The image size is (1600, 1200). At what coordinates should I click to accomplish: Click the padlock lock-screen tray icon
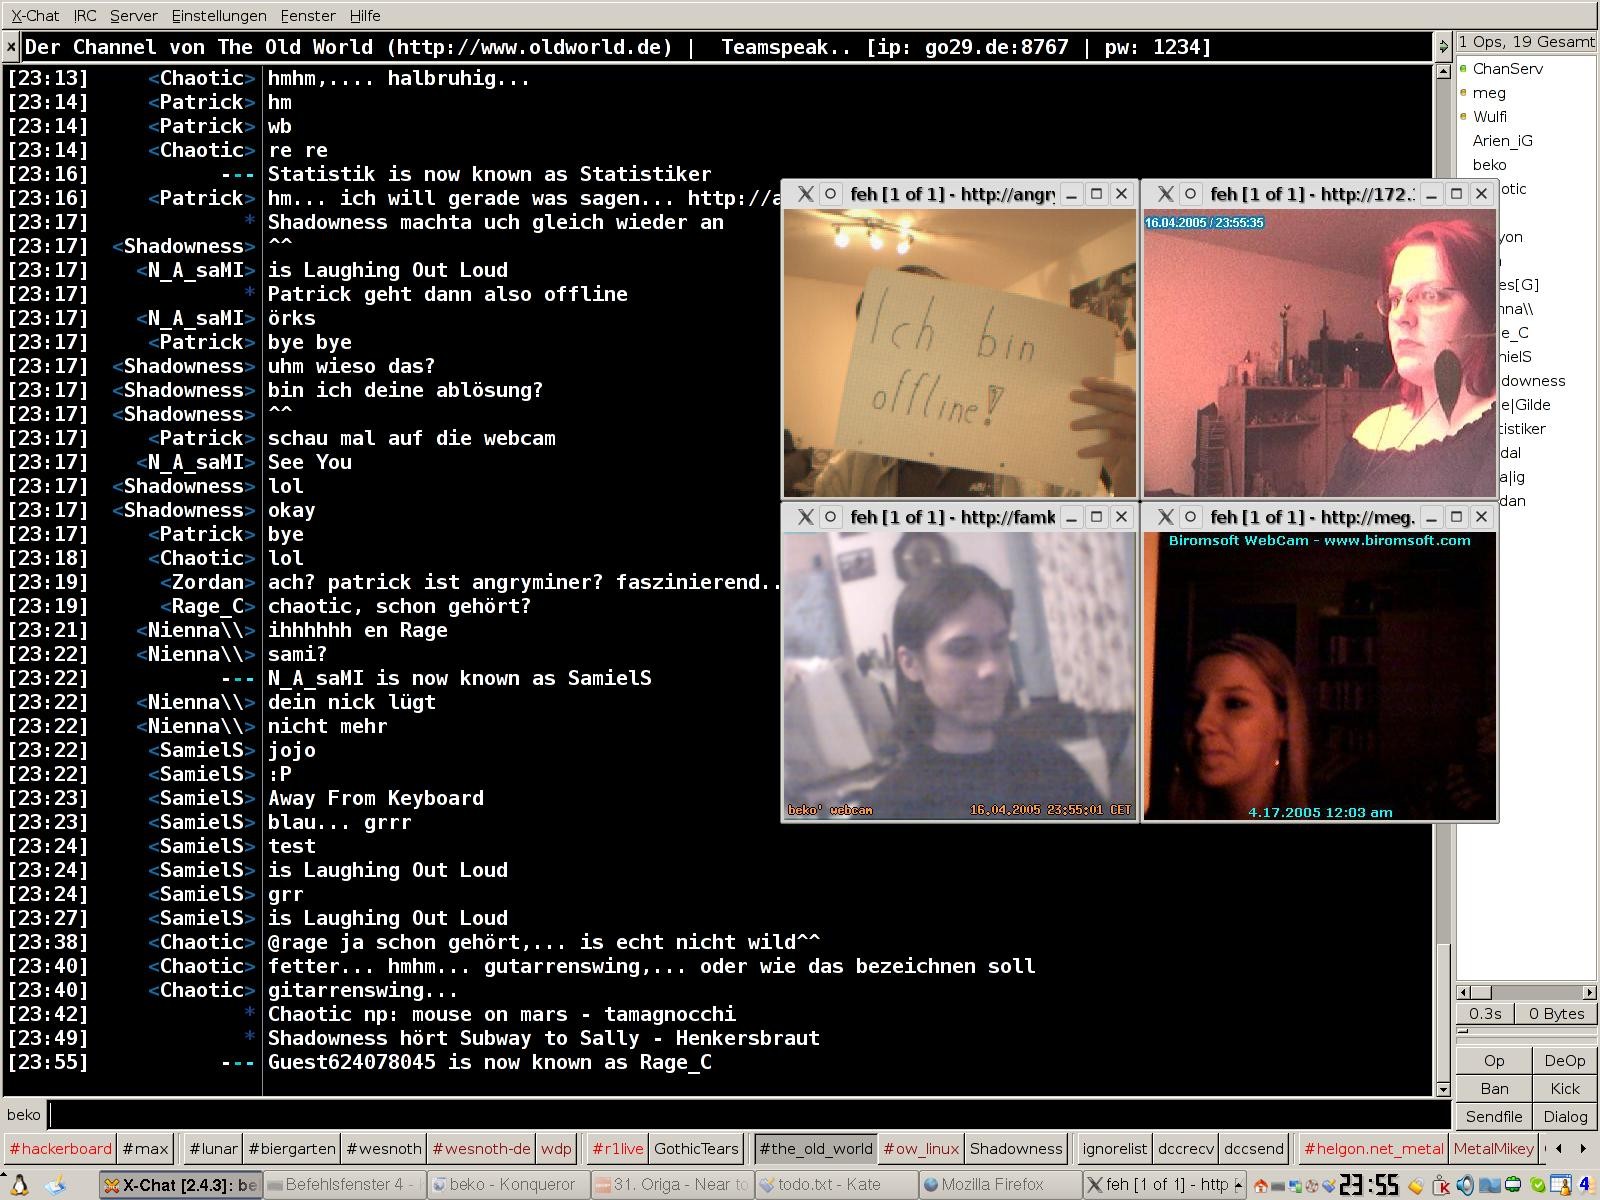[x=1417, y=1186]
